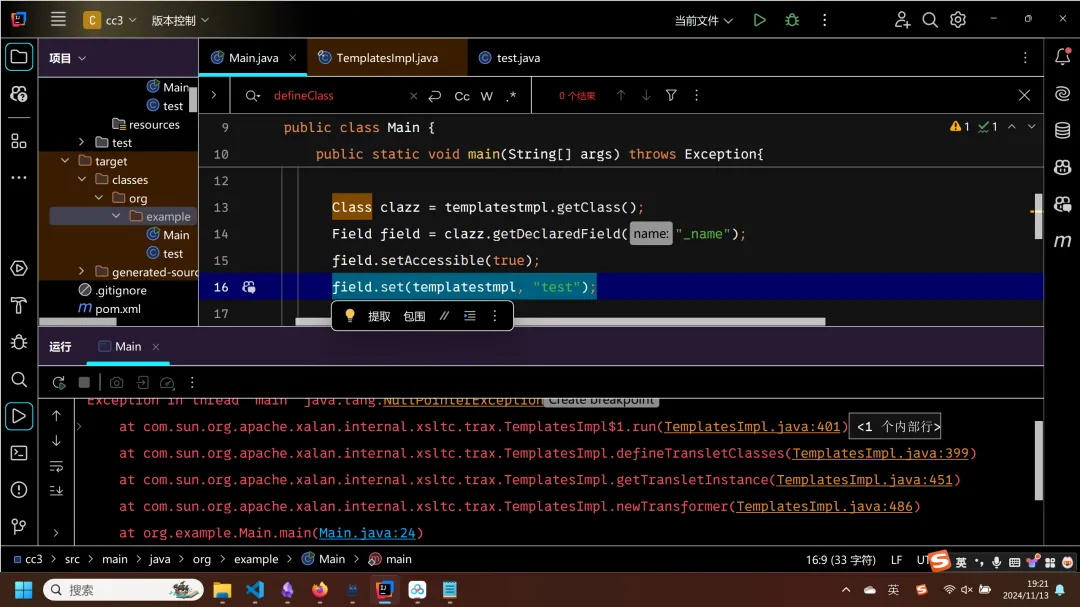Toggle match case Cc in find bar
Screen dimensions: 1080x607
tap(461, 96)
